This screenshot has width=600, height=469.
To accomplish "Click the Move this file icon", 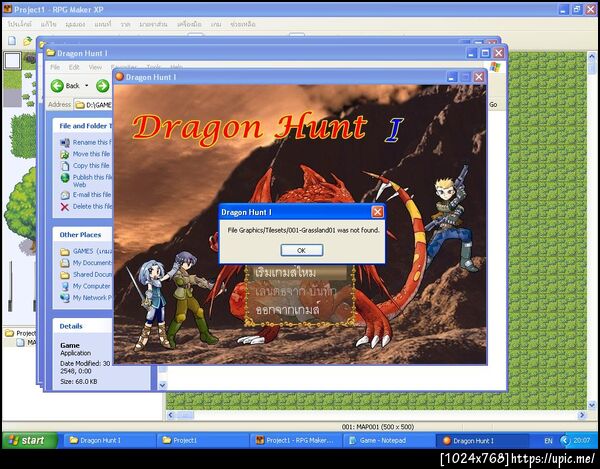I will point(65,154).
